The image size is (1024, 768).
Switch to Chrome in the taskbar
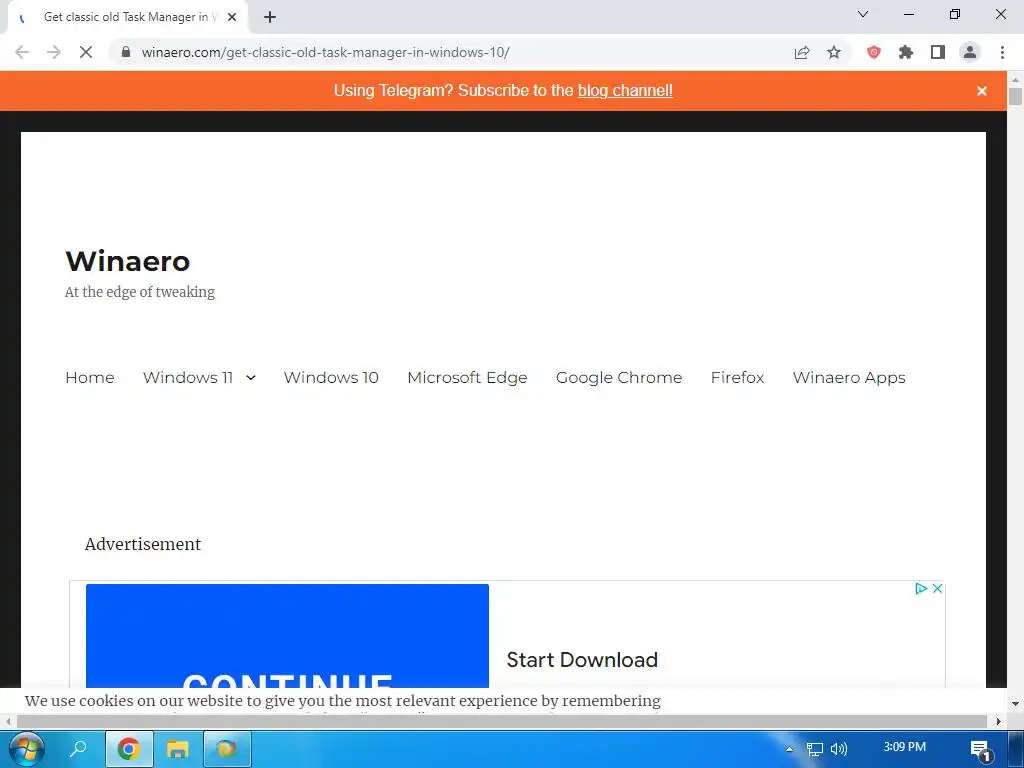pyautogui.click(x=129, y=748)
